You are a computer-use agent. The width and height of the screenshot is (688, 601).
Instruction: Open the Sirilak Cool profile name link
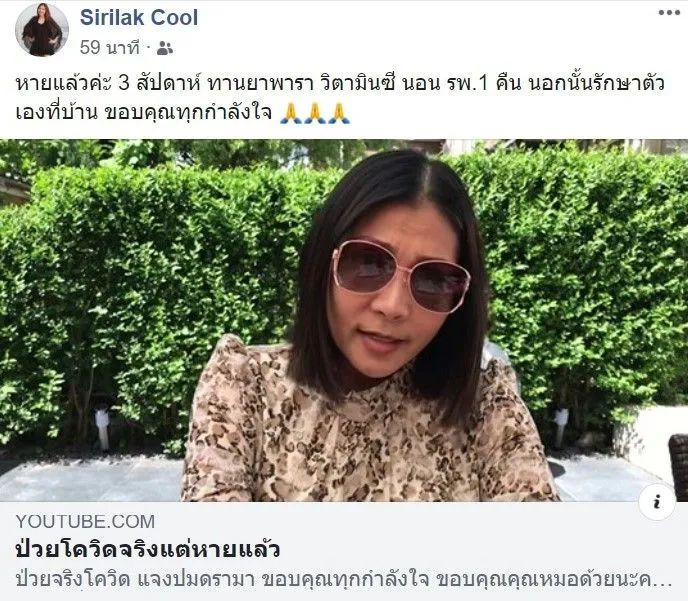tap(139, 18)
